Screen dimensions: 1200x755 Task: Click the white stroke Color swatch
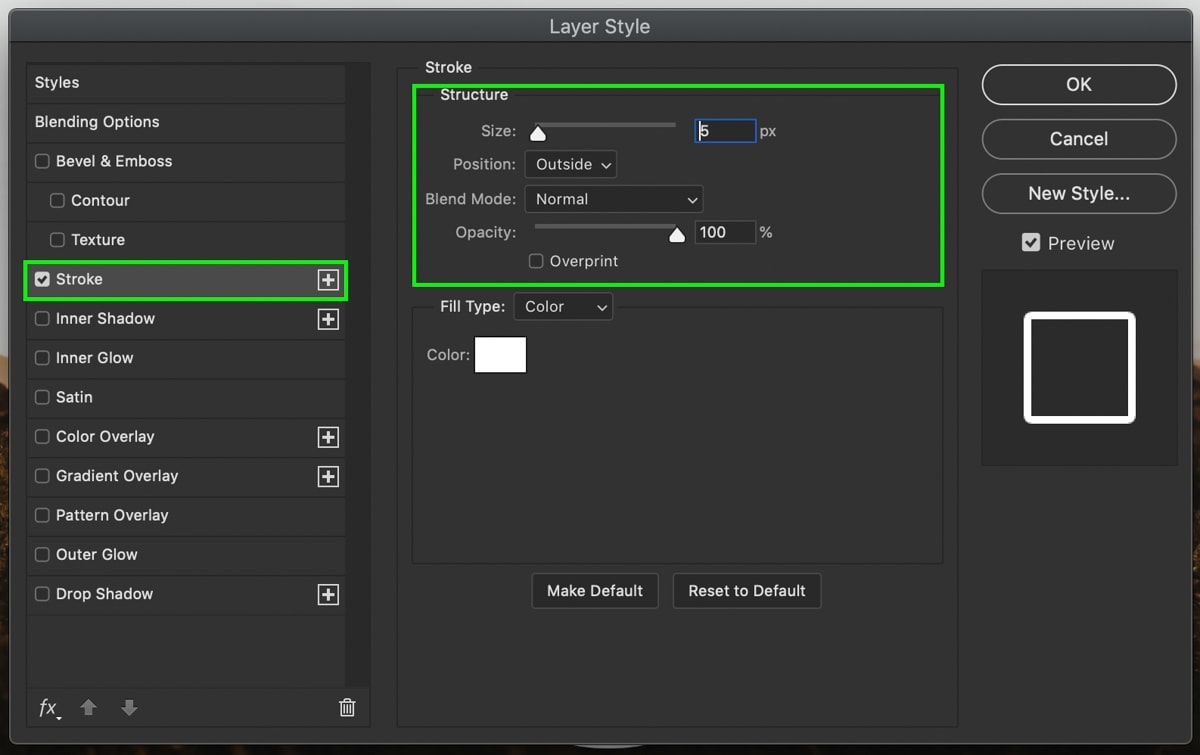[x=500, y=355]
